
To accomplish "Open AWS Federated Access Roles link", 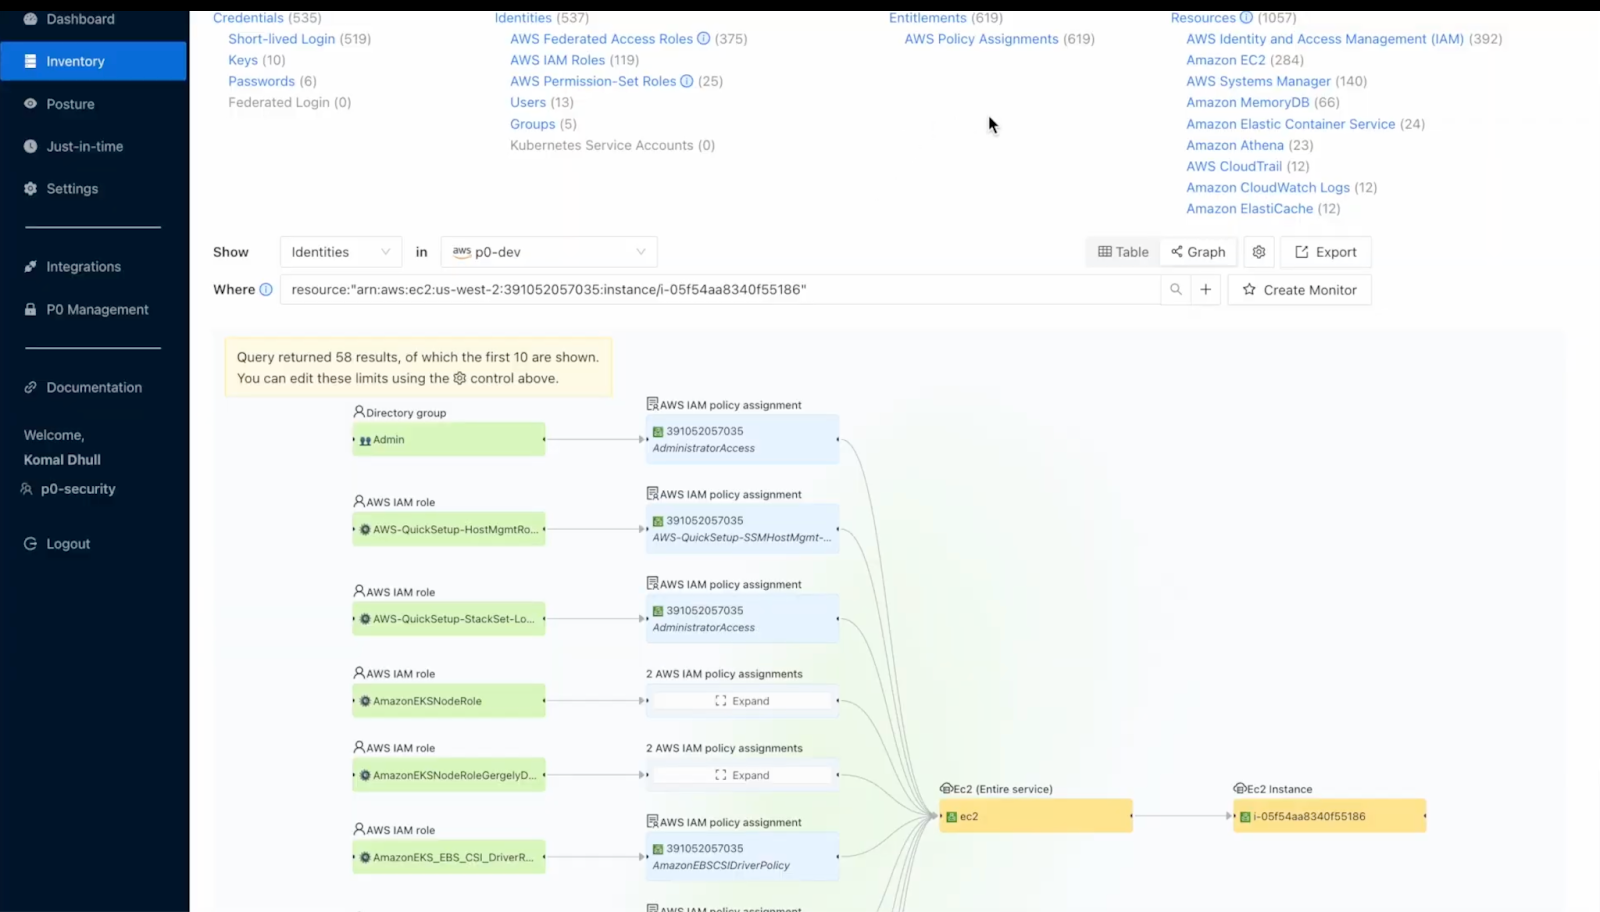I will click(601, 39).
